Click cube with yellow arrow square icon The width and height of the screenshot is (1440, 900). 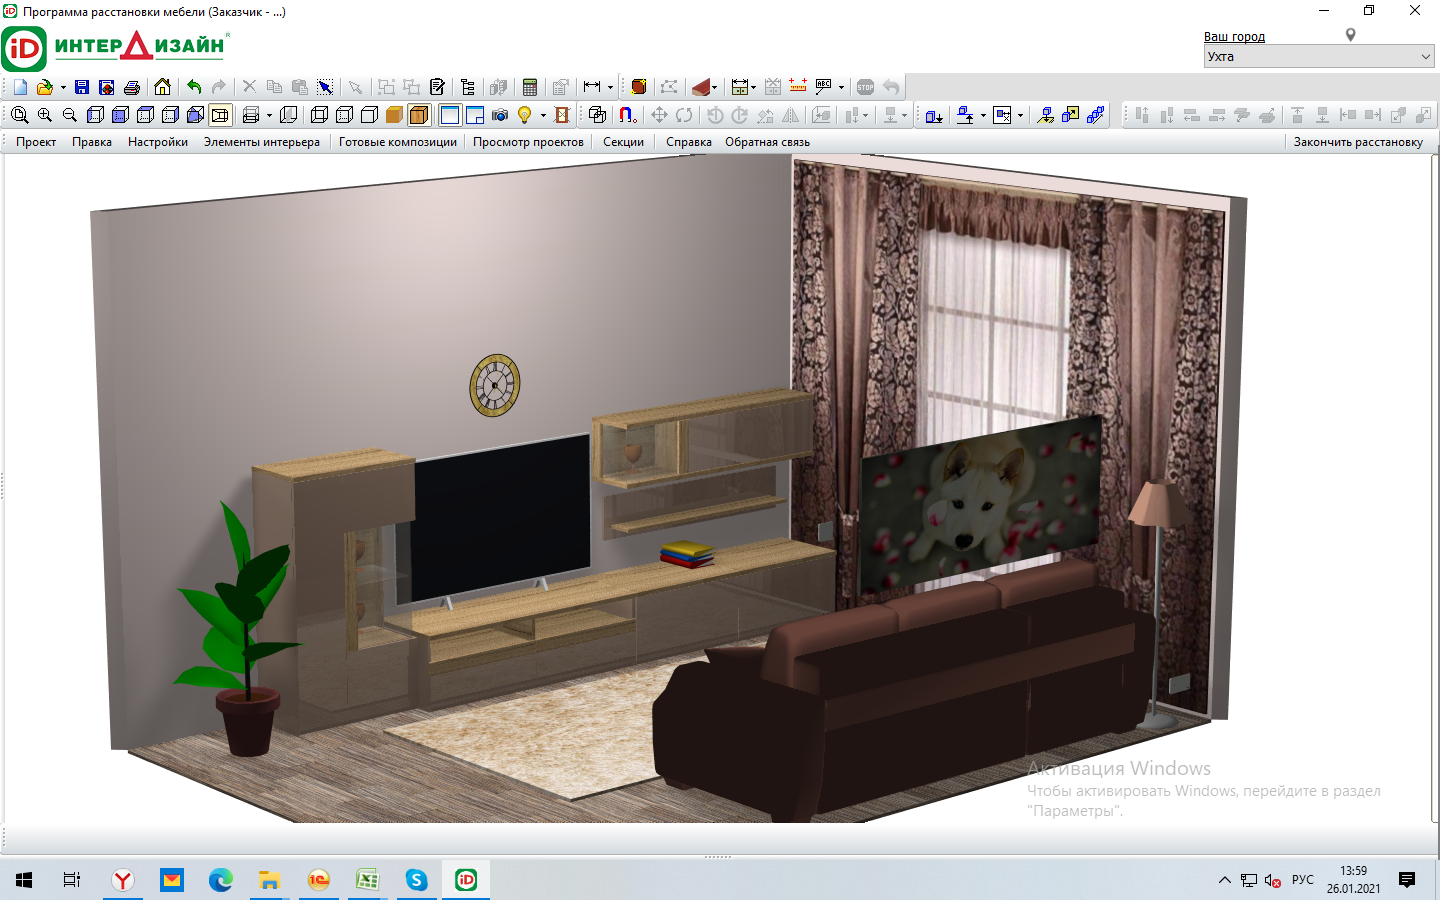pyautogui.click(x=1070, y=115)
